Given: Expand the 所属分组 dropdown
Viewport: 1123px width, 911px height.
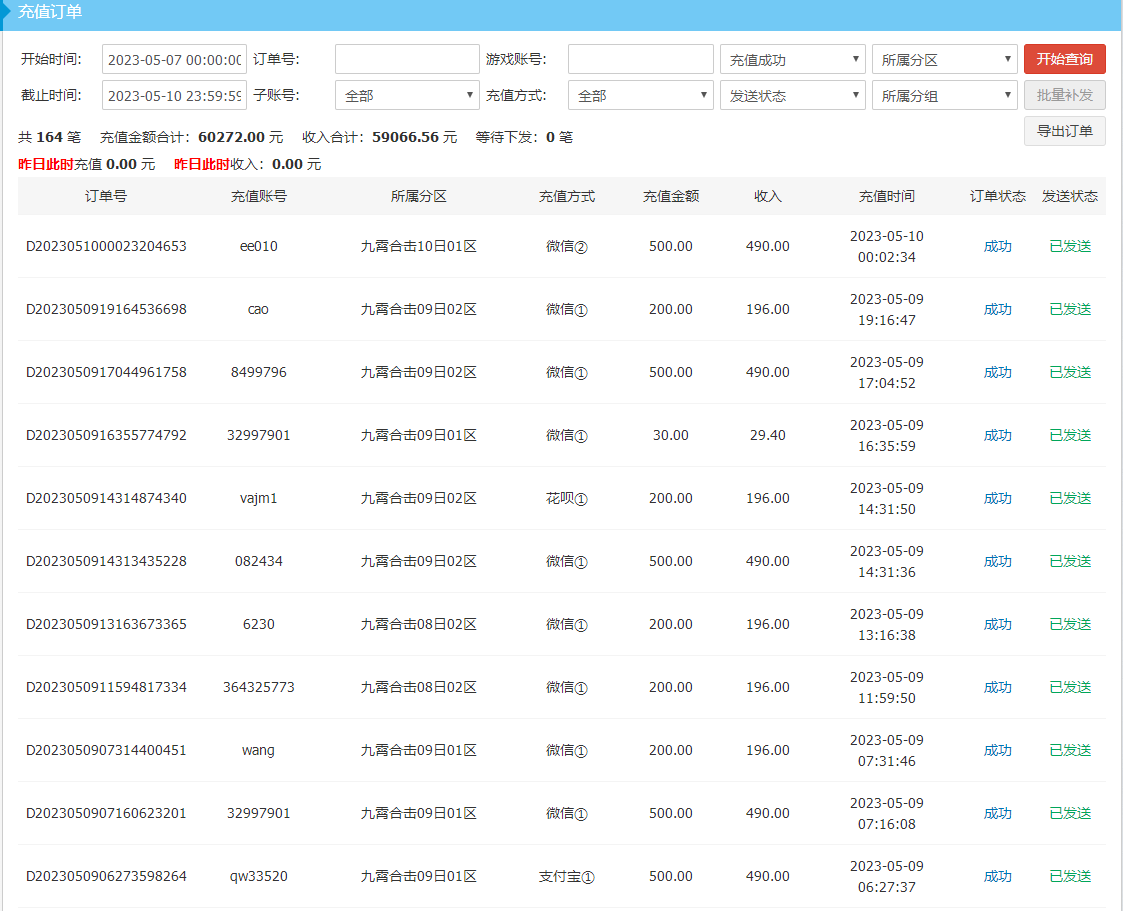Looking at the screenshot, I should (944, 96).
